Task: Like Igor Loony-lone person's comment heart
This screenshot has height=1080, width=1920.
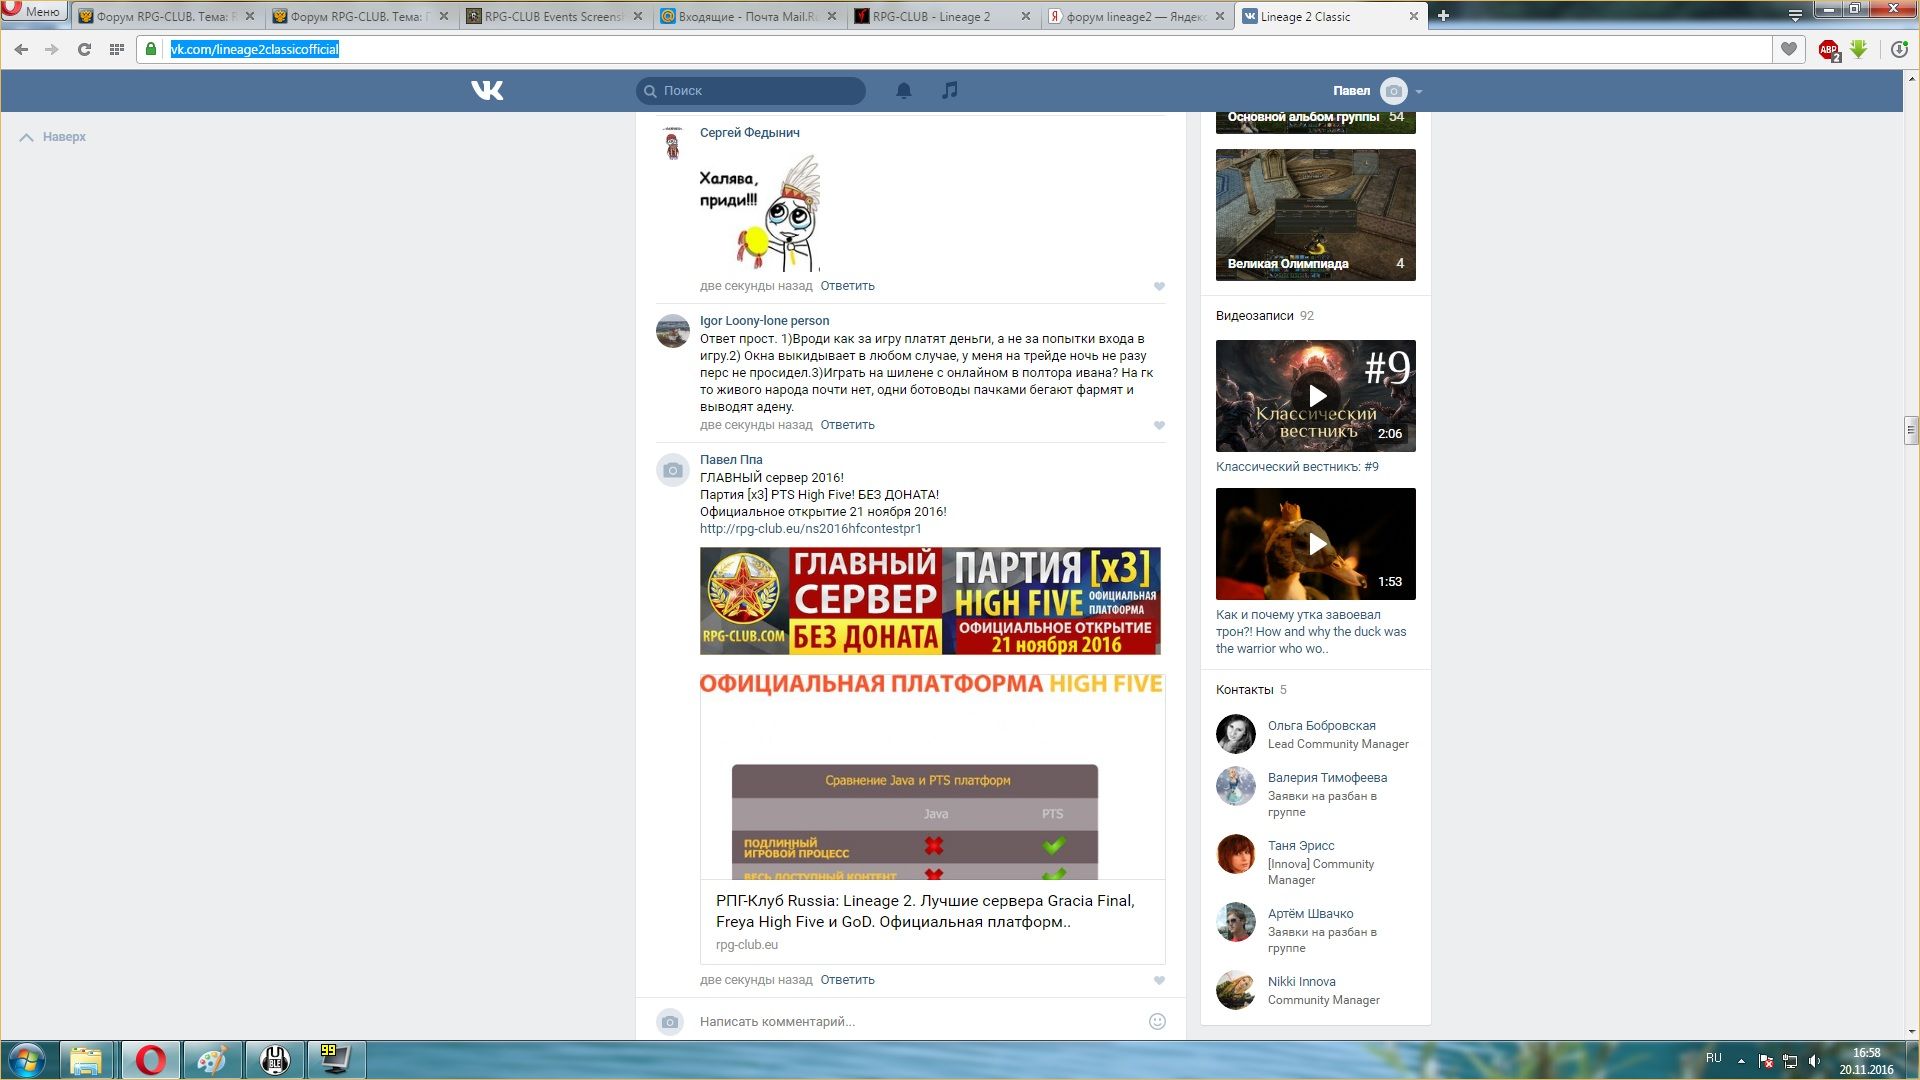Action: (x=1159, y=425)
